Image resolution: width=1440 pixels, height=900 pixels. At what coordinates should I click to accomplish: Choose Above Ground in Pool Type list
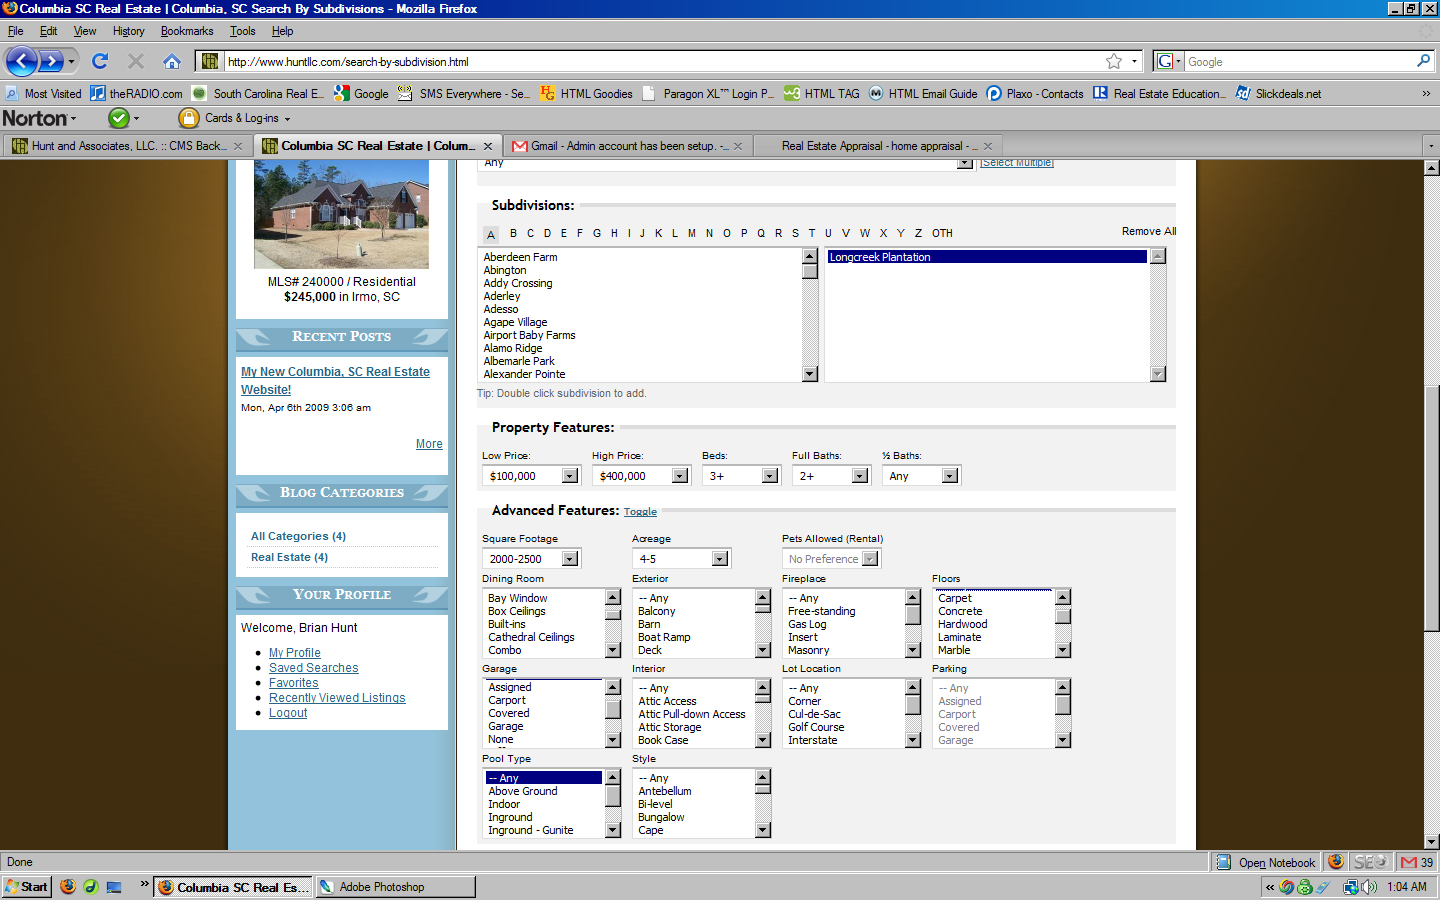[x=523, y=791]
